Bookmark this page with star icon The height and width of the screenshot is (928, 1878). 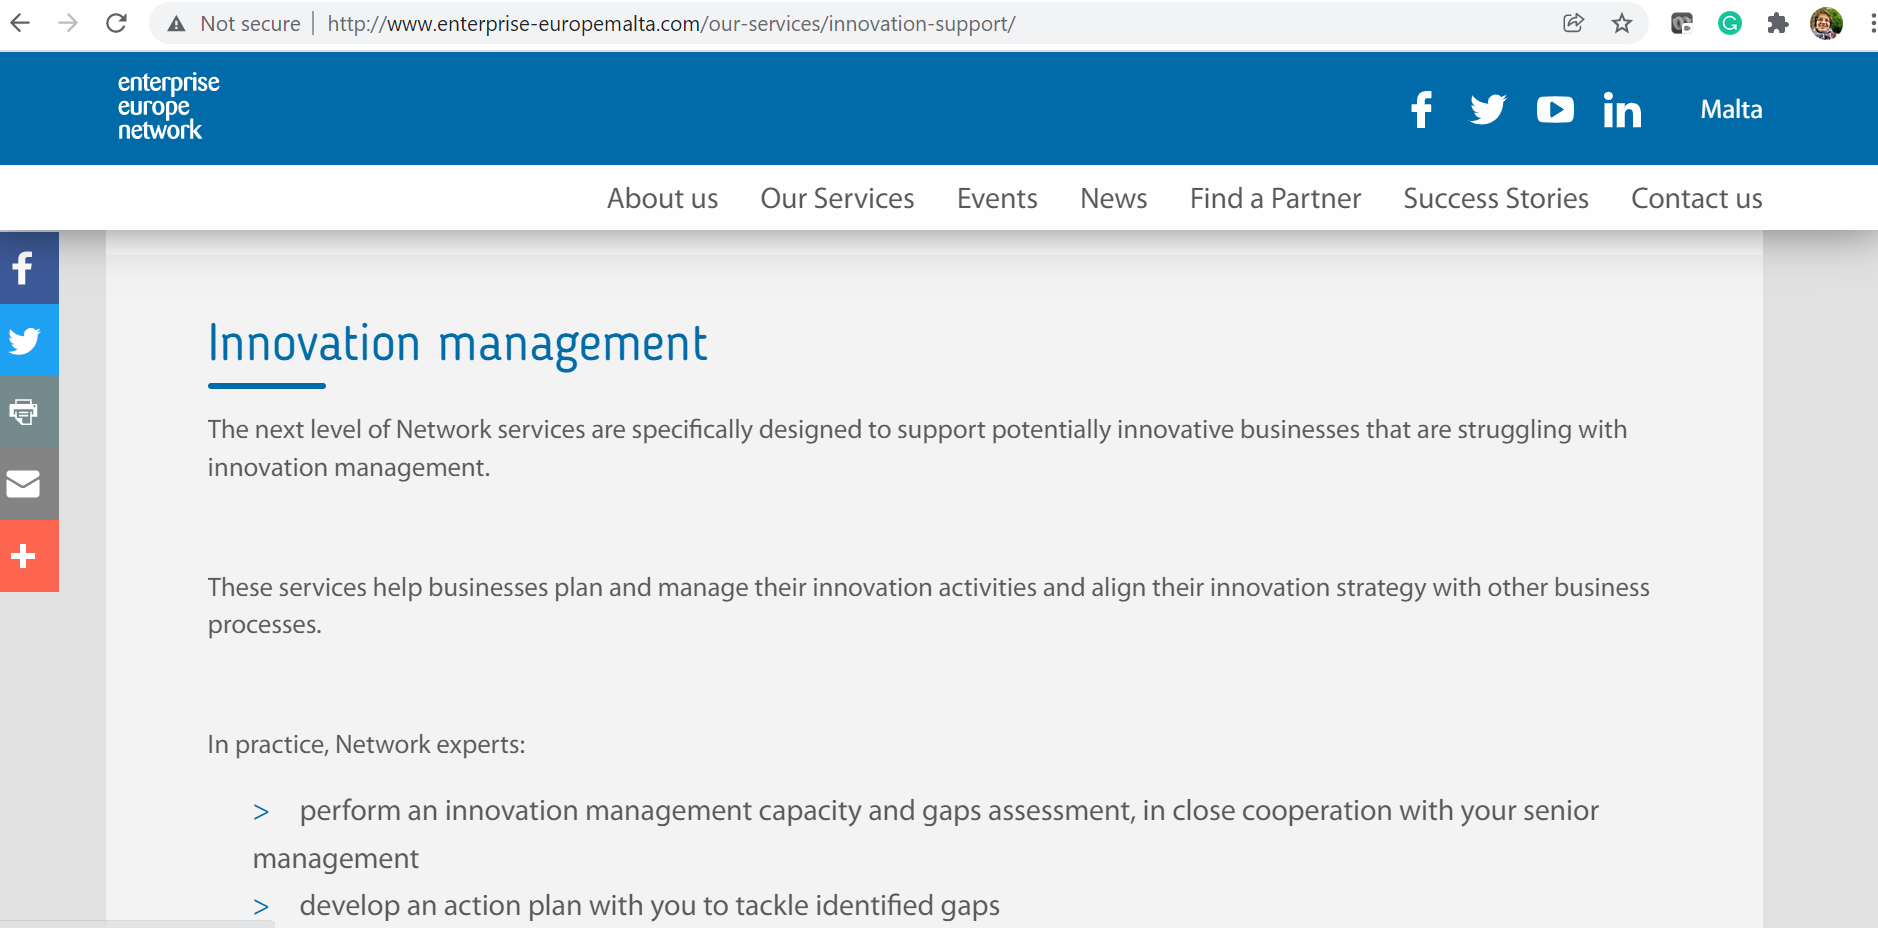coord(1622,23)
